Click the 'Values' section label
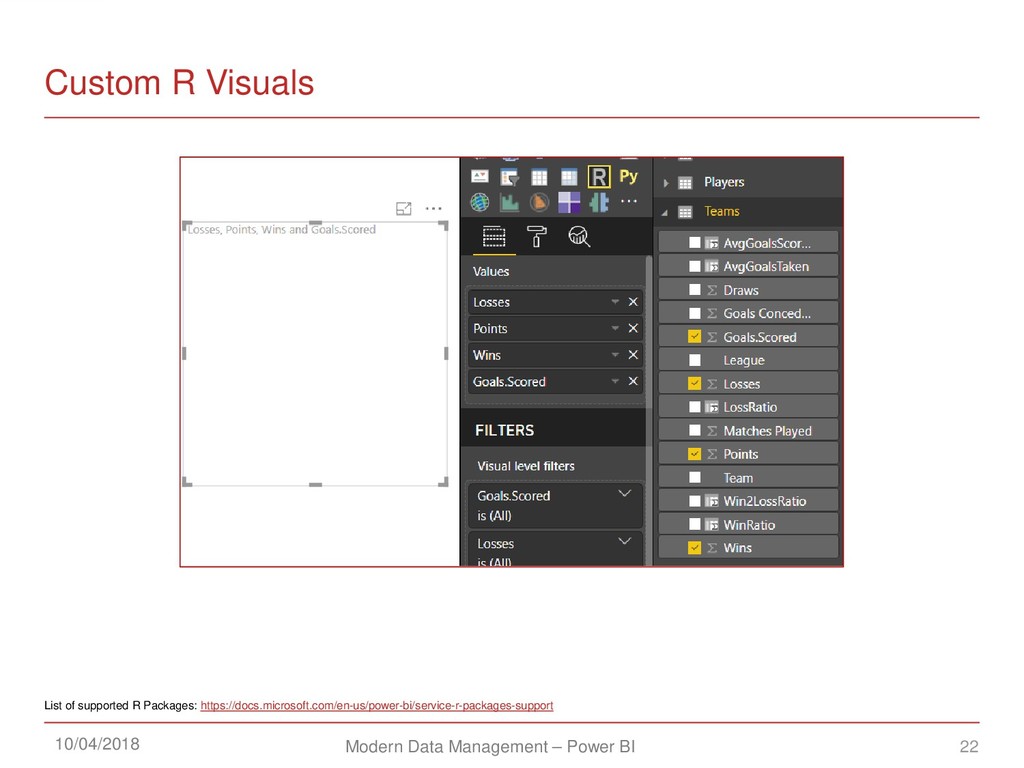 491,271
